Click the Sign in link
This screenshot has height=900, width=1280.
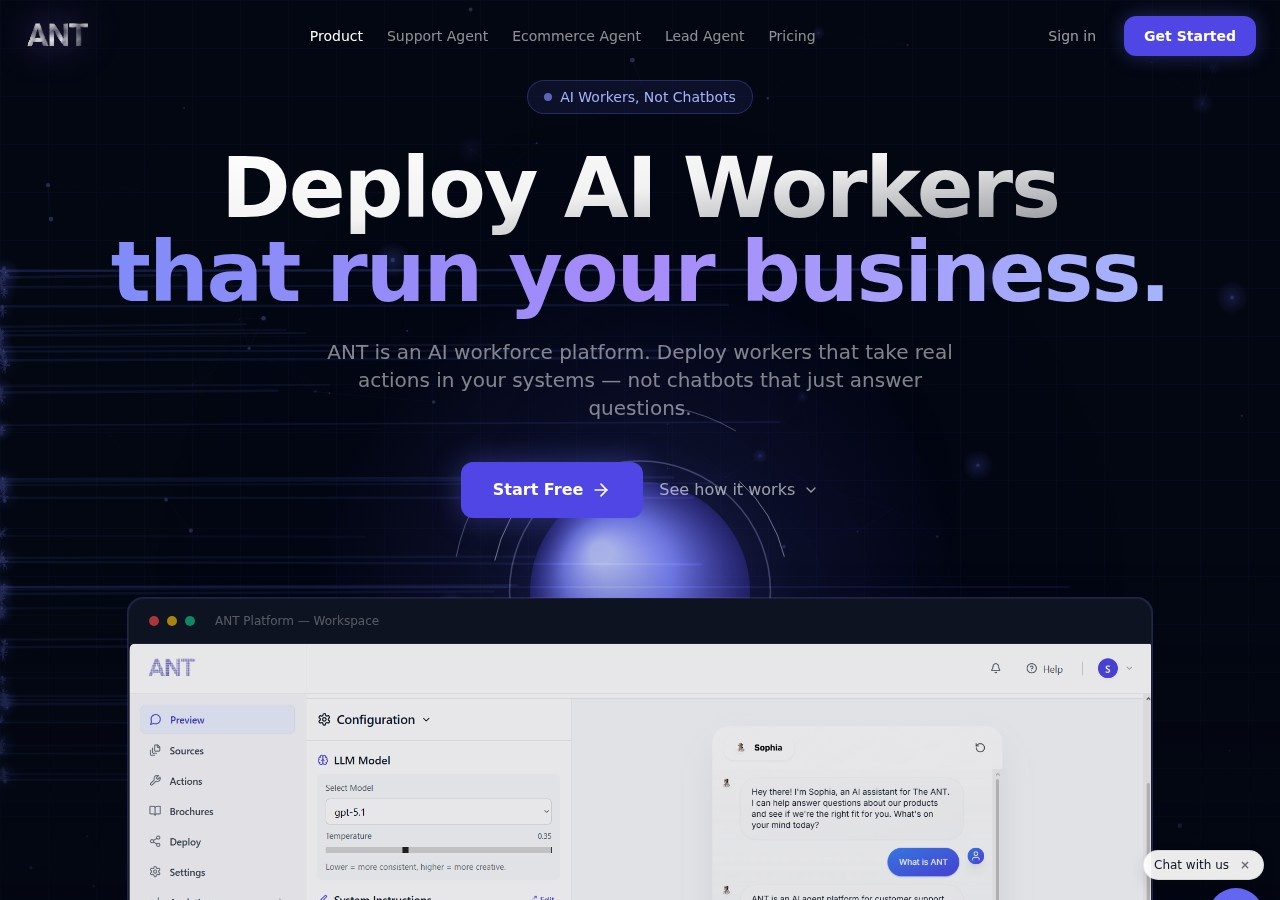point(1072,36)
